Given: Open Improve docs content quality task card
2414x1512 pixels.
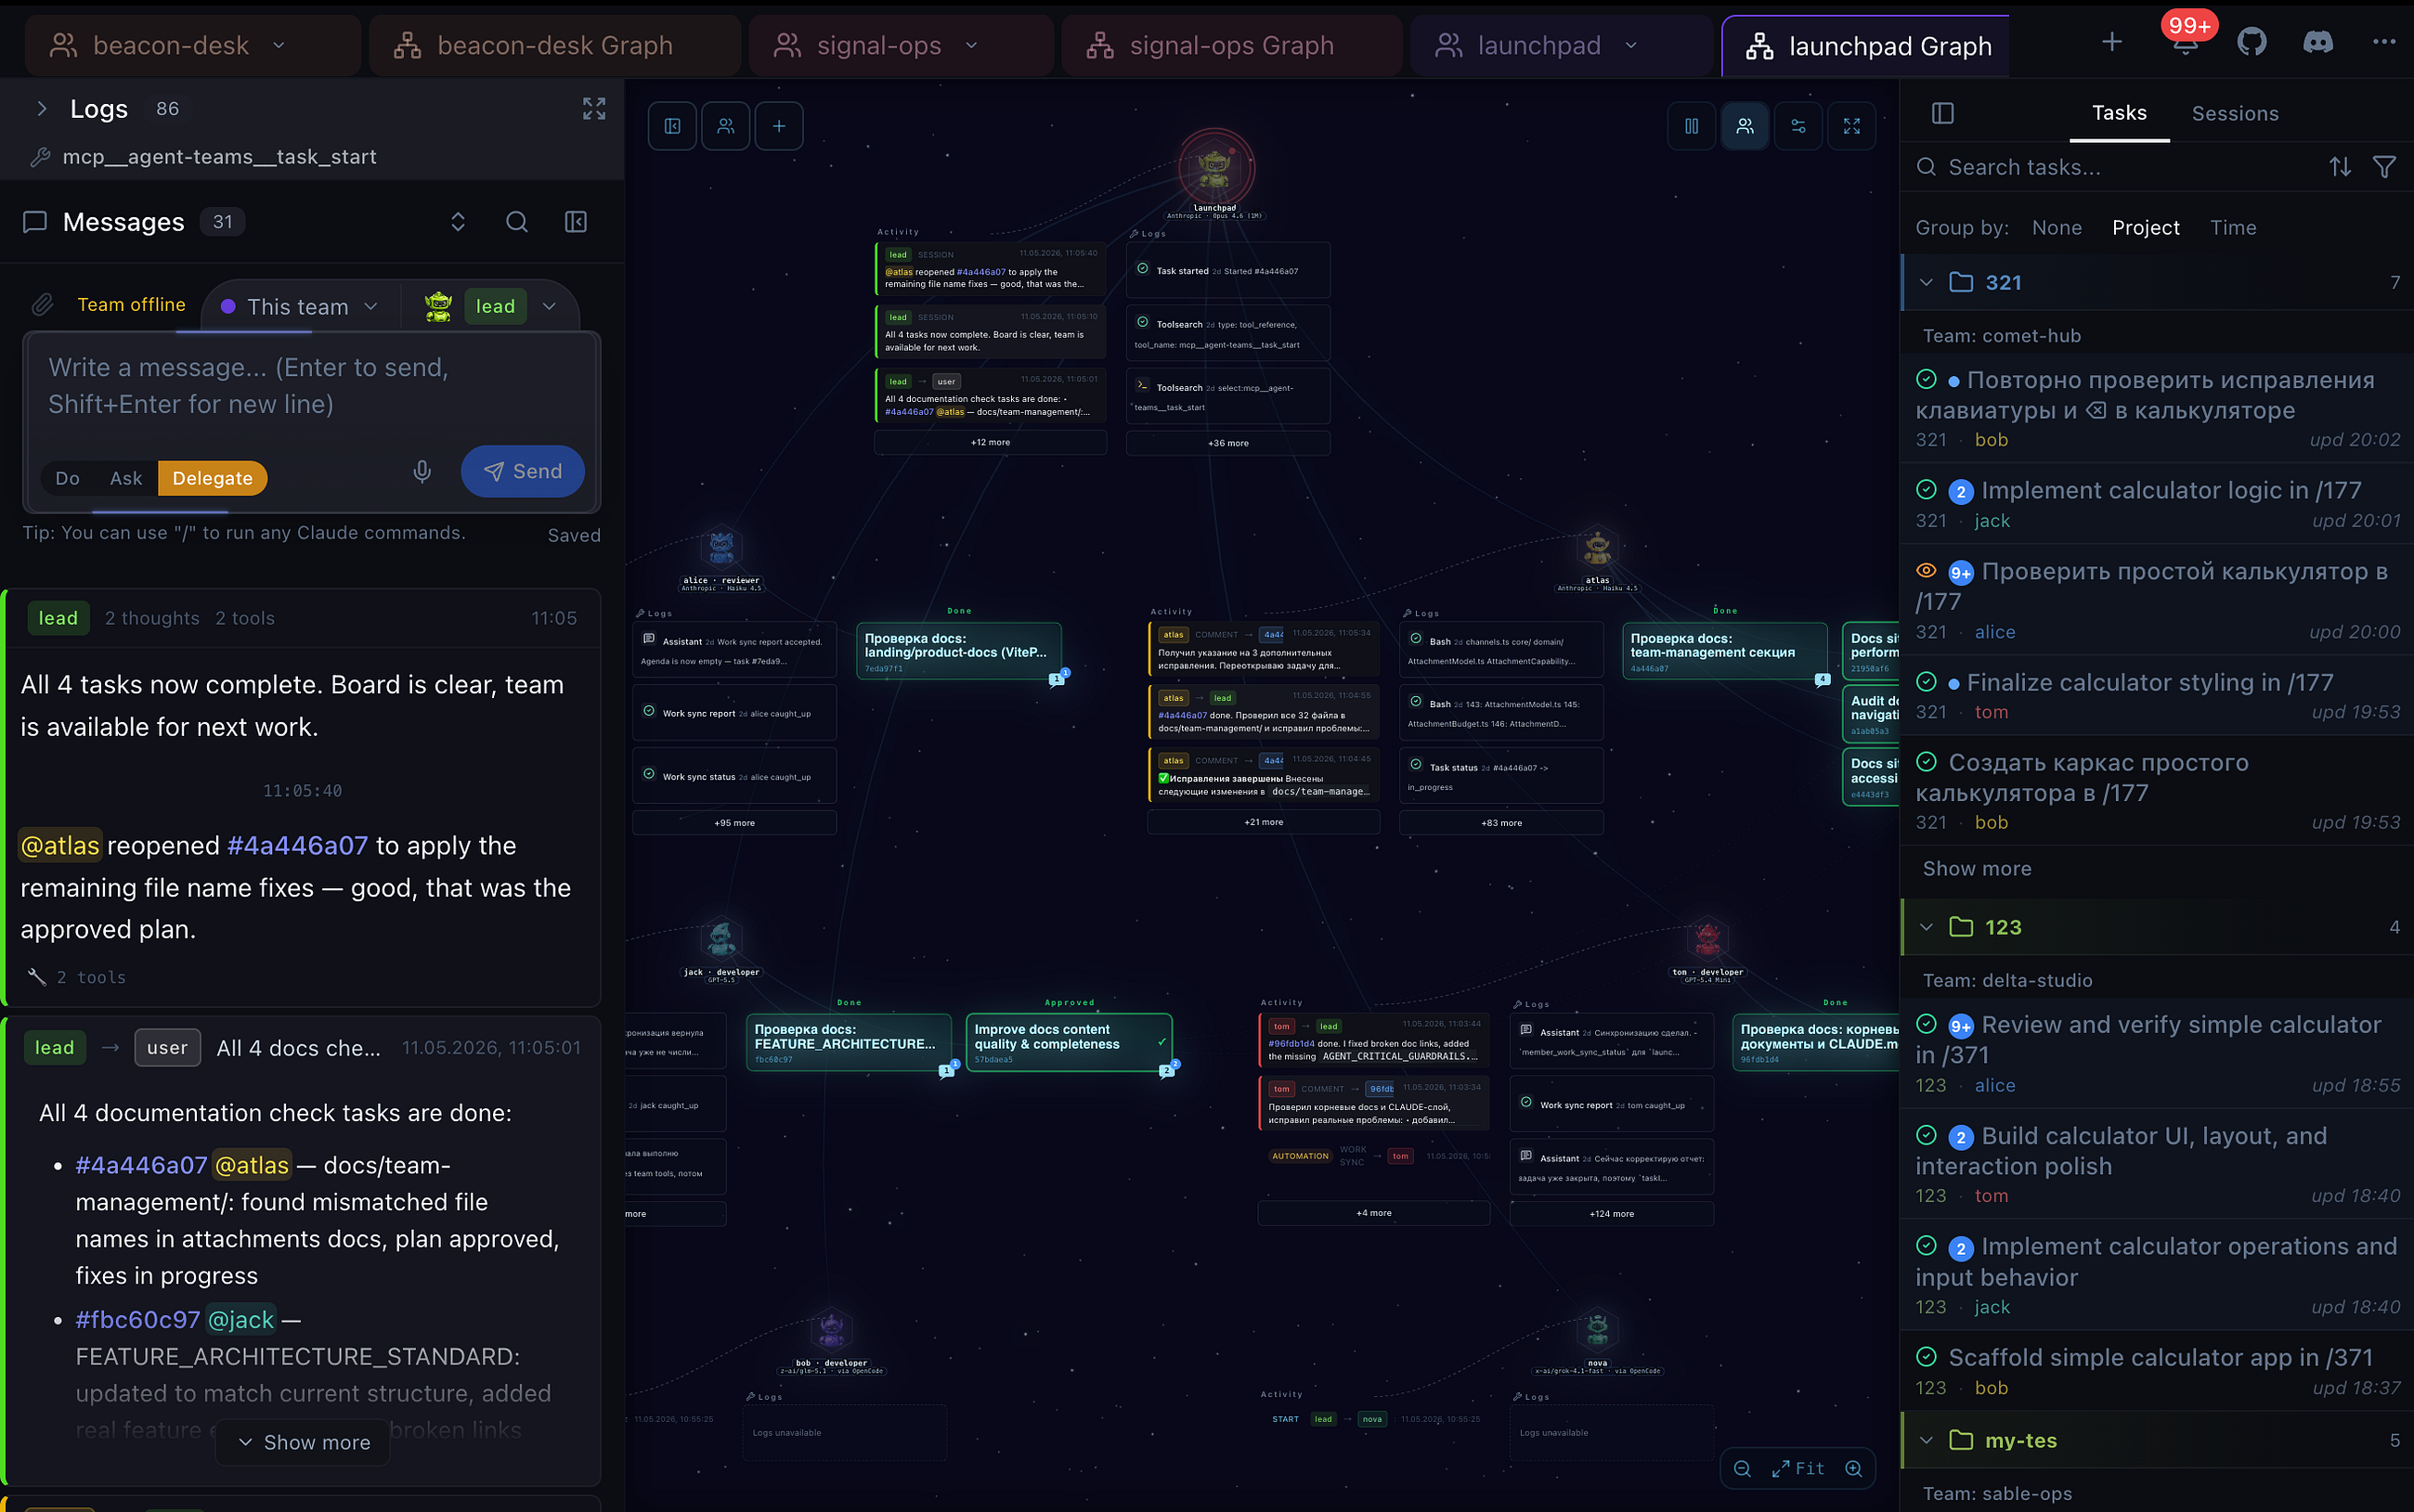Looking at the screenshot, I should [x=1068, y=1043].
